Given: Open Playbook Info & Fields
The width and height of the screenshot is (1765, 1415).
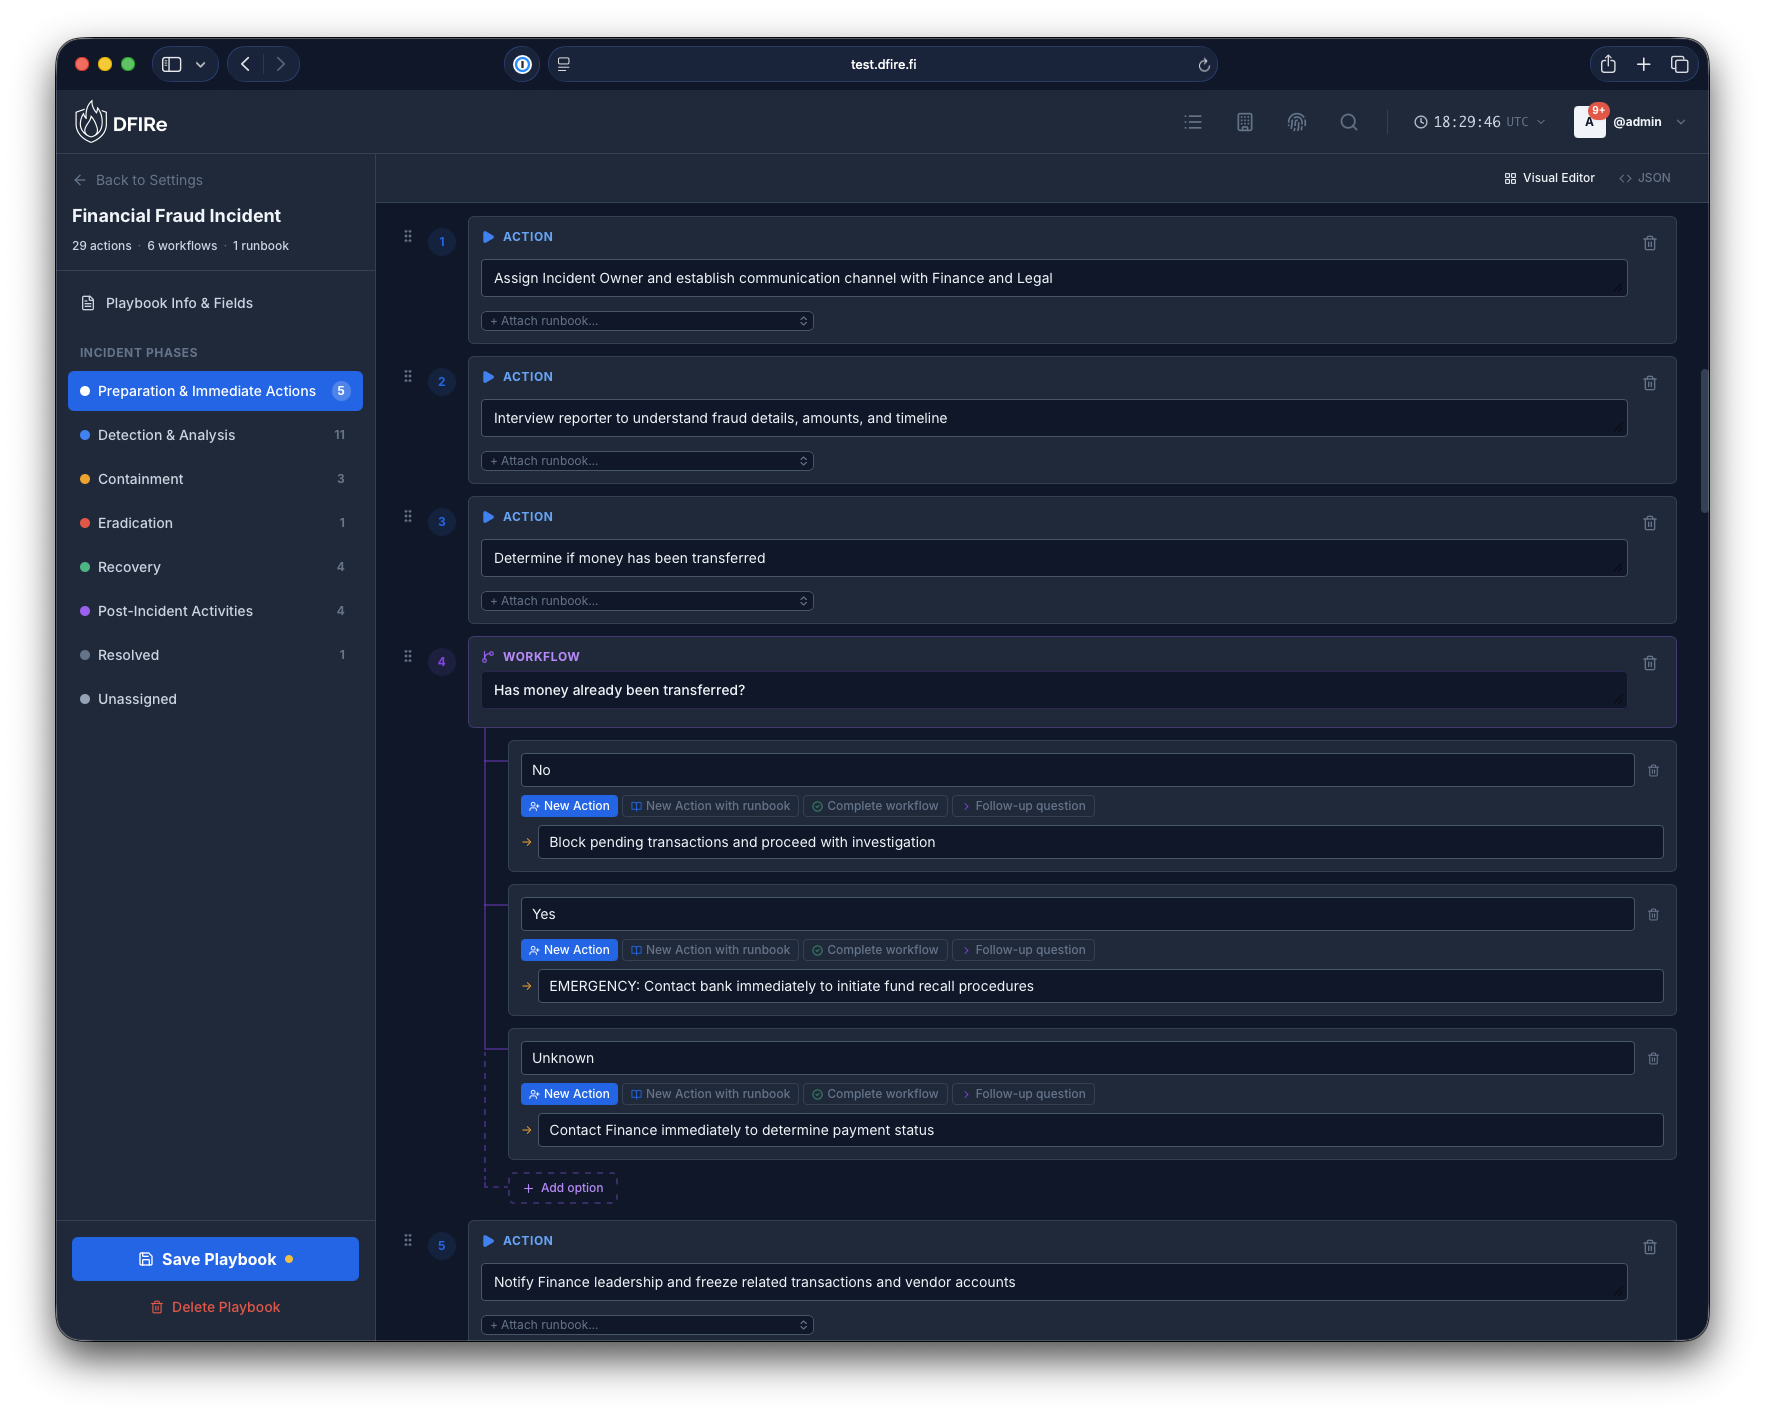Looking at the screenshot, I should [215, 303].
